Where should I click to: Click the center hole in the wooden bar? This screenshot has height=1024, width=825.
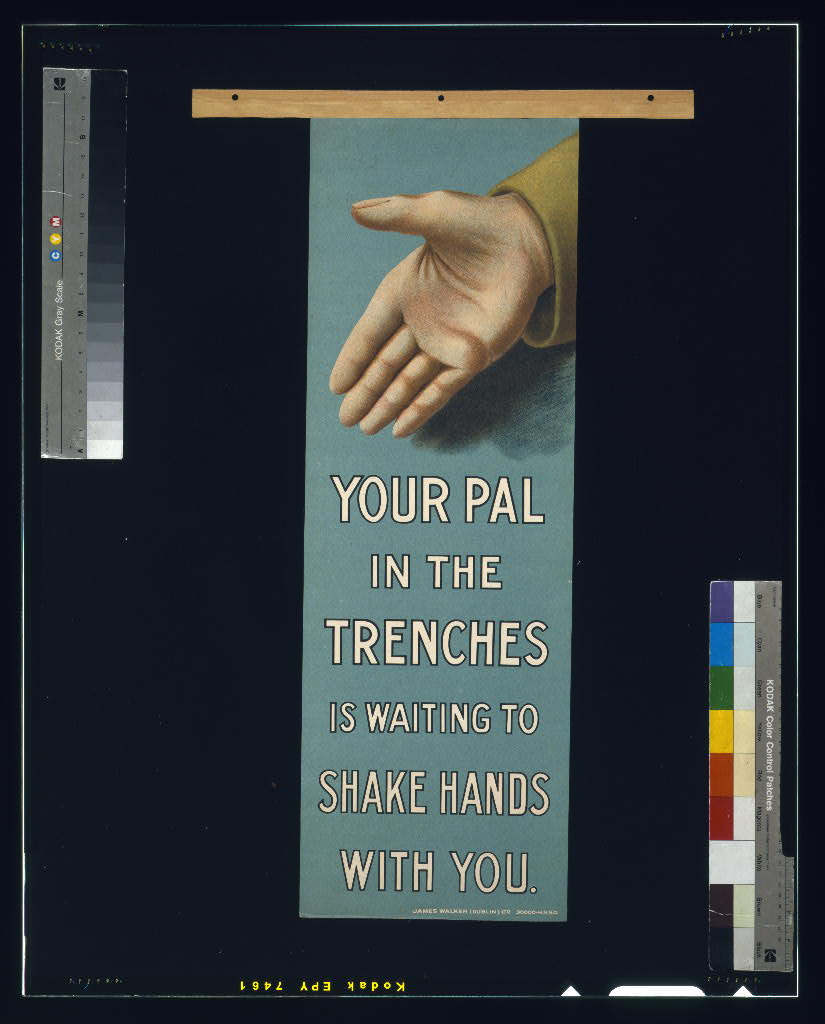coord(440,98)
